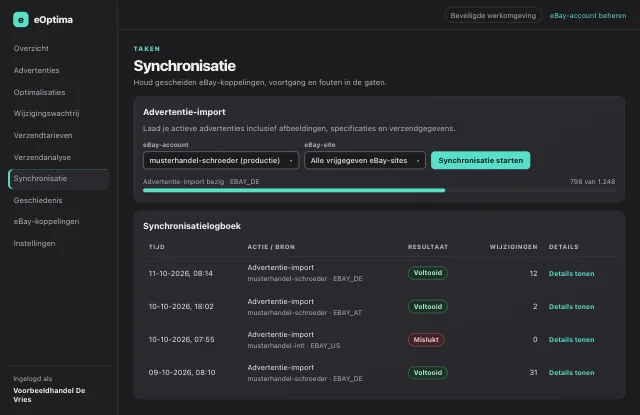Click the Mislukt result badge
The image size is (640, 415).
426,340
